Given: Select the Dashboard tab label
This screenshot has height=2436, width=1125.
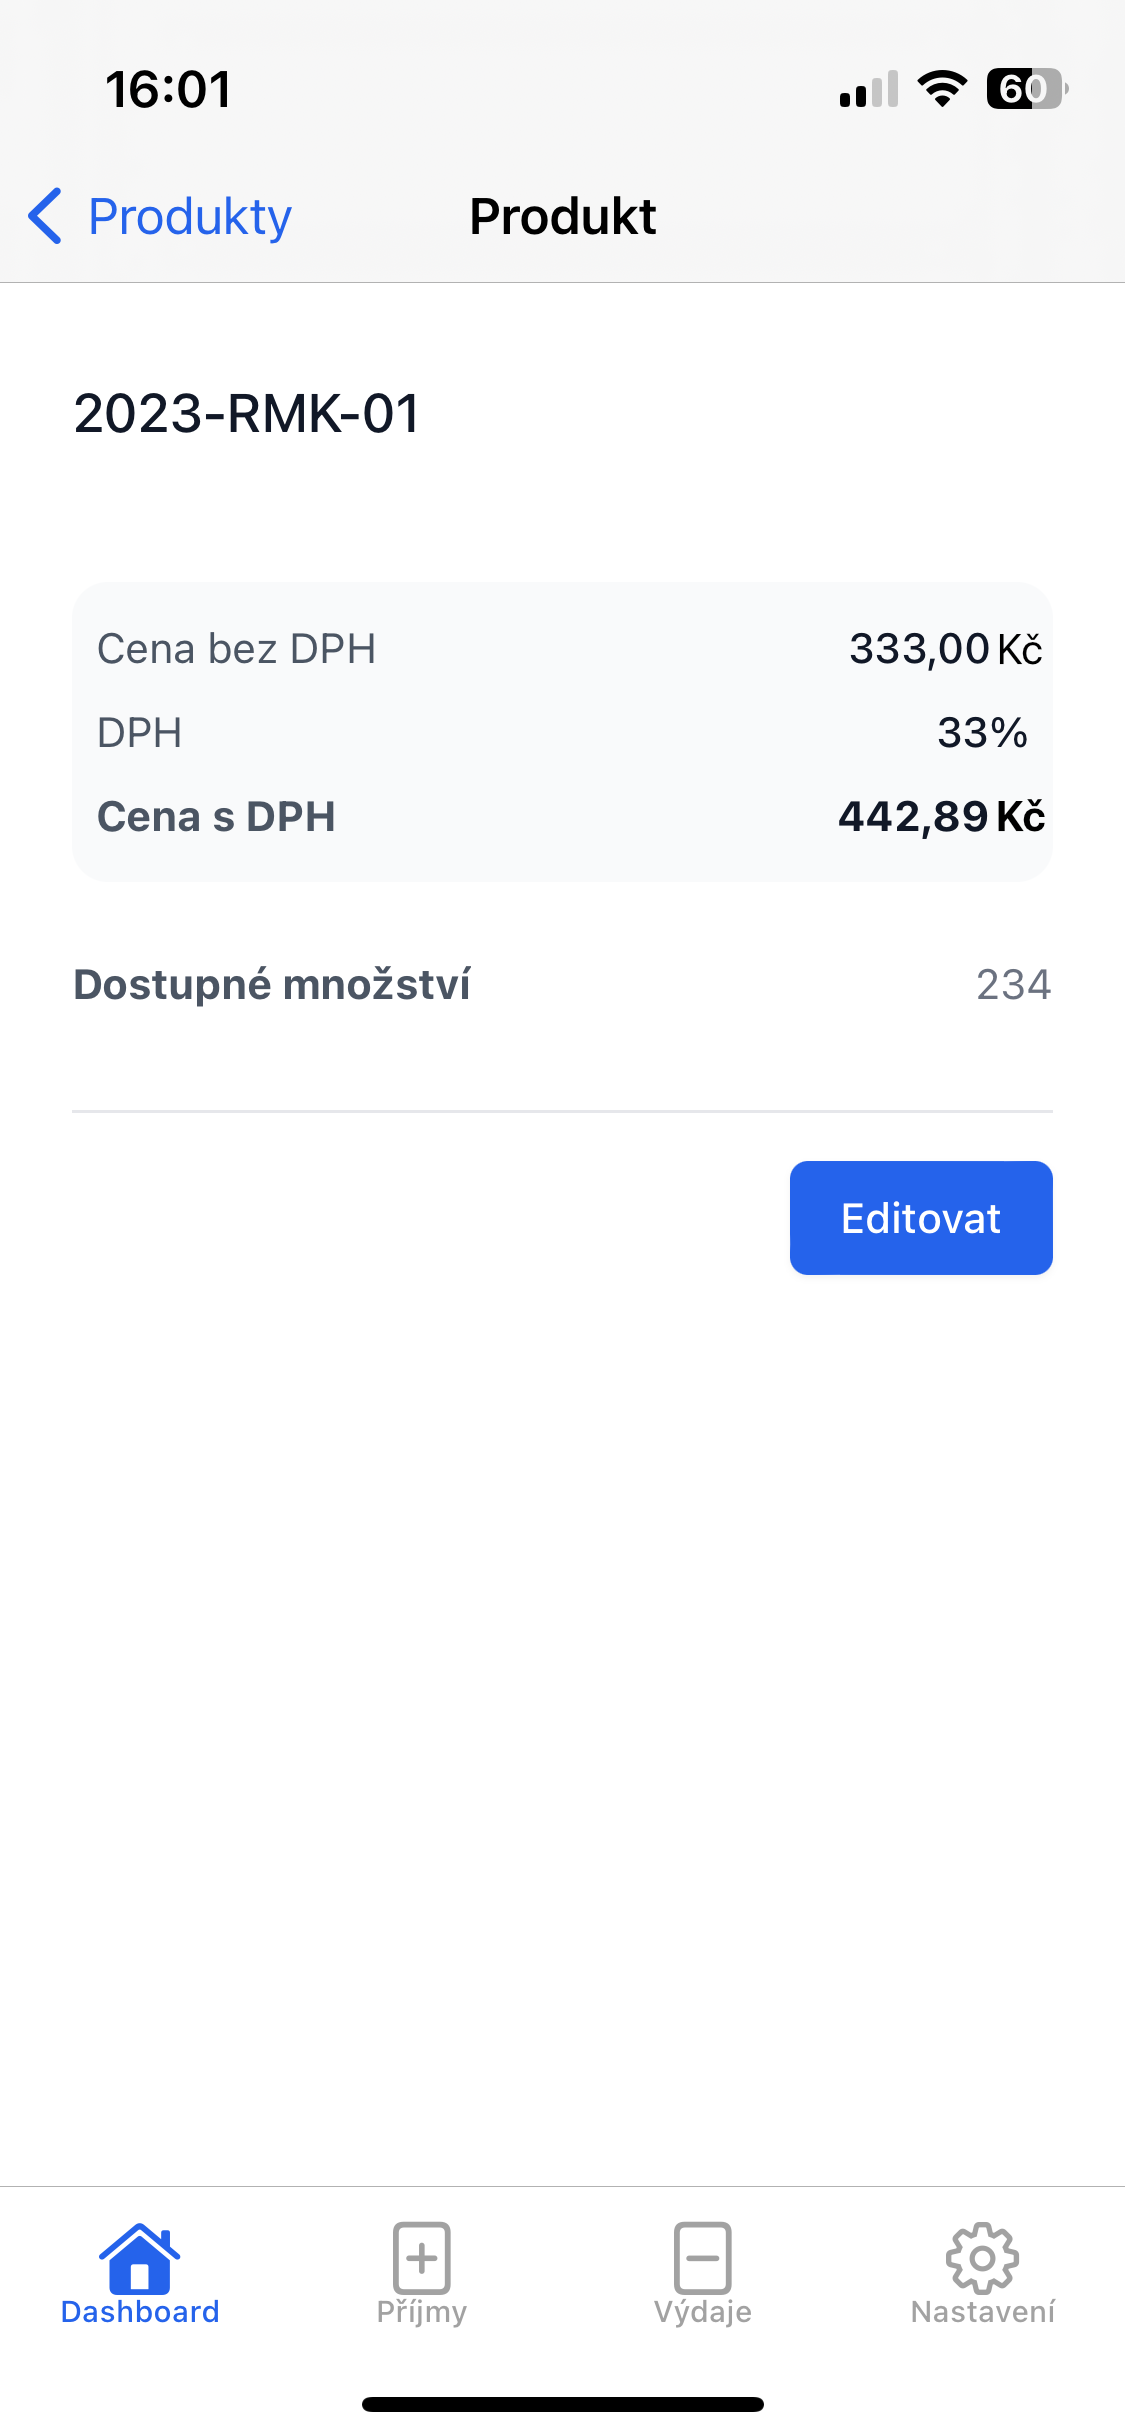Looking at the screenshot, I should click(140, 2312).
